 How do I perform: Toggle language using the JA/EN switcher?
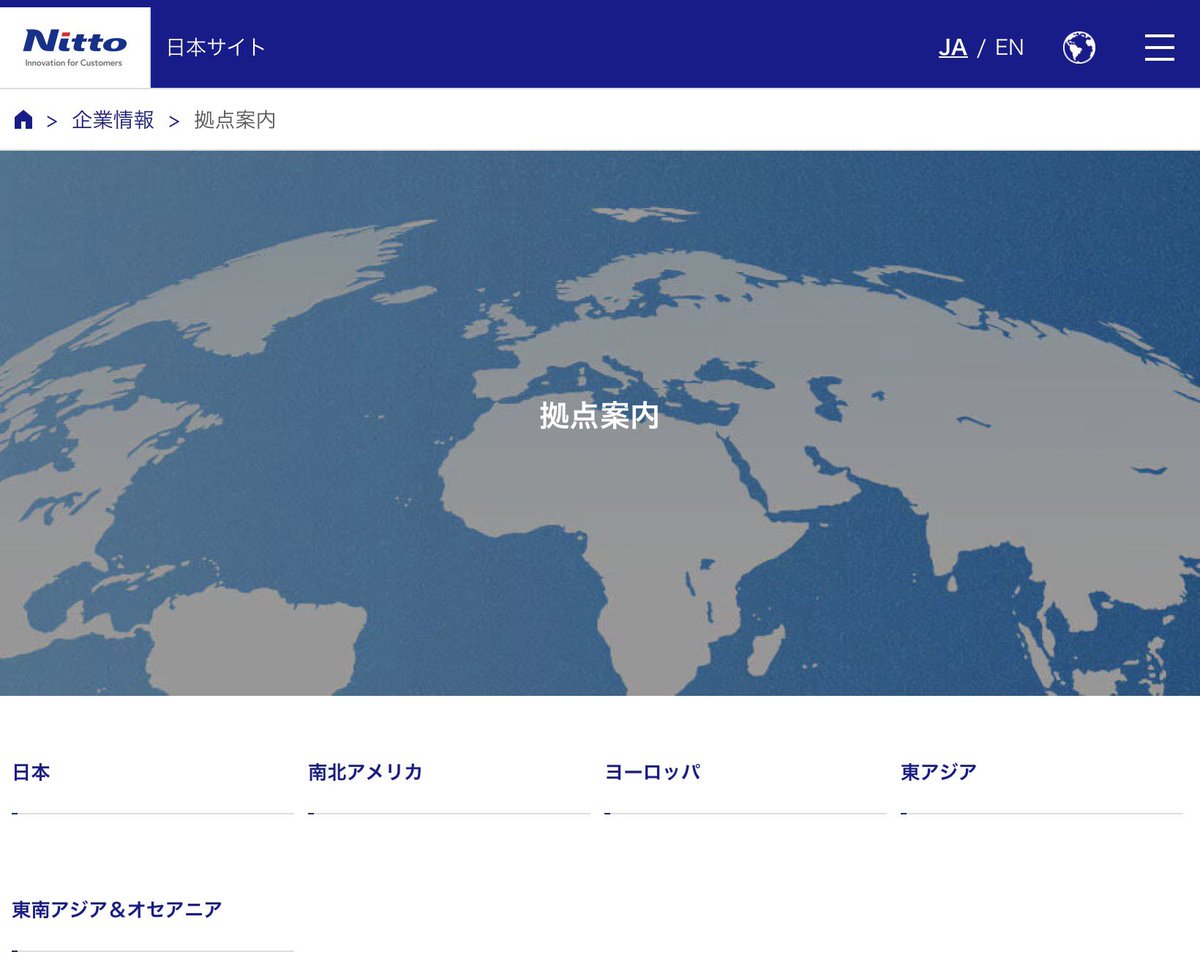[981, 47]
